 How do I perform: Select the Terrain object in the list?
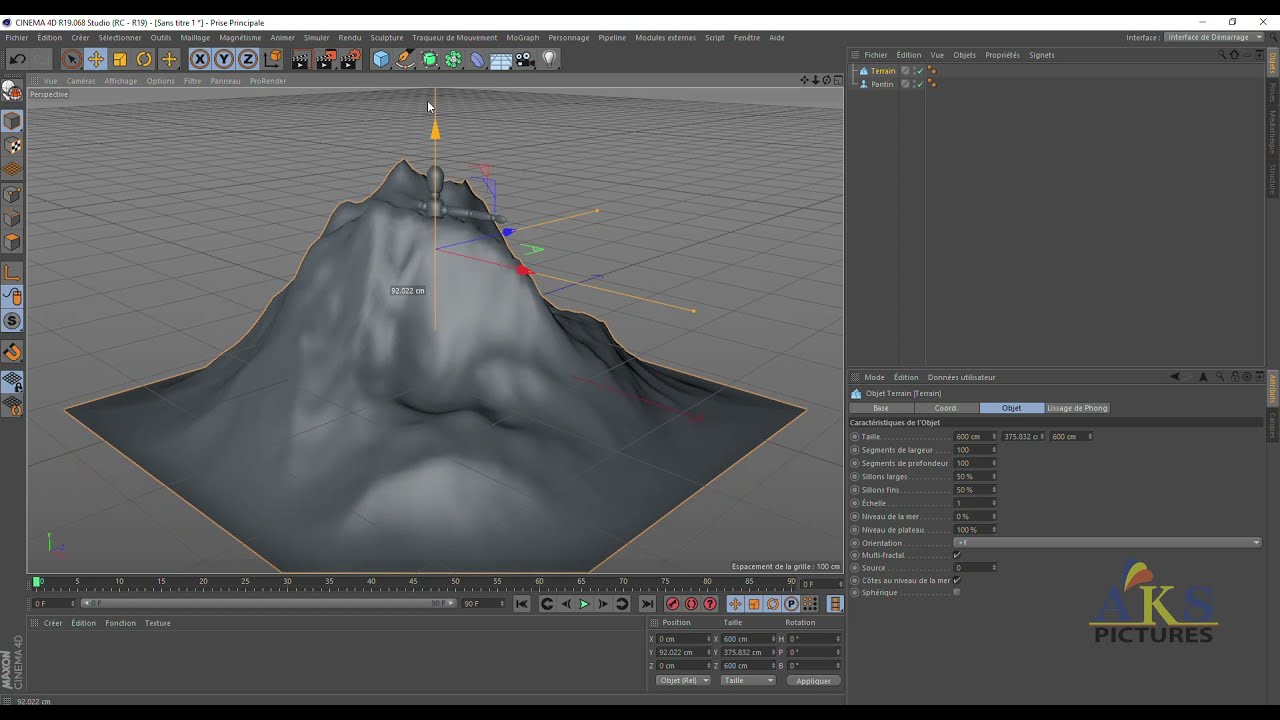click(x=883, y=71)
